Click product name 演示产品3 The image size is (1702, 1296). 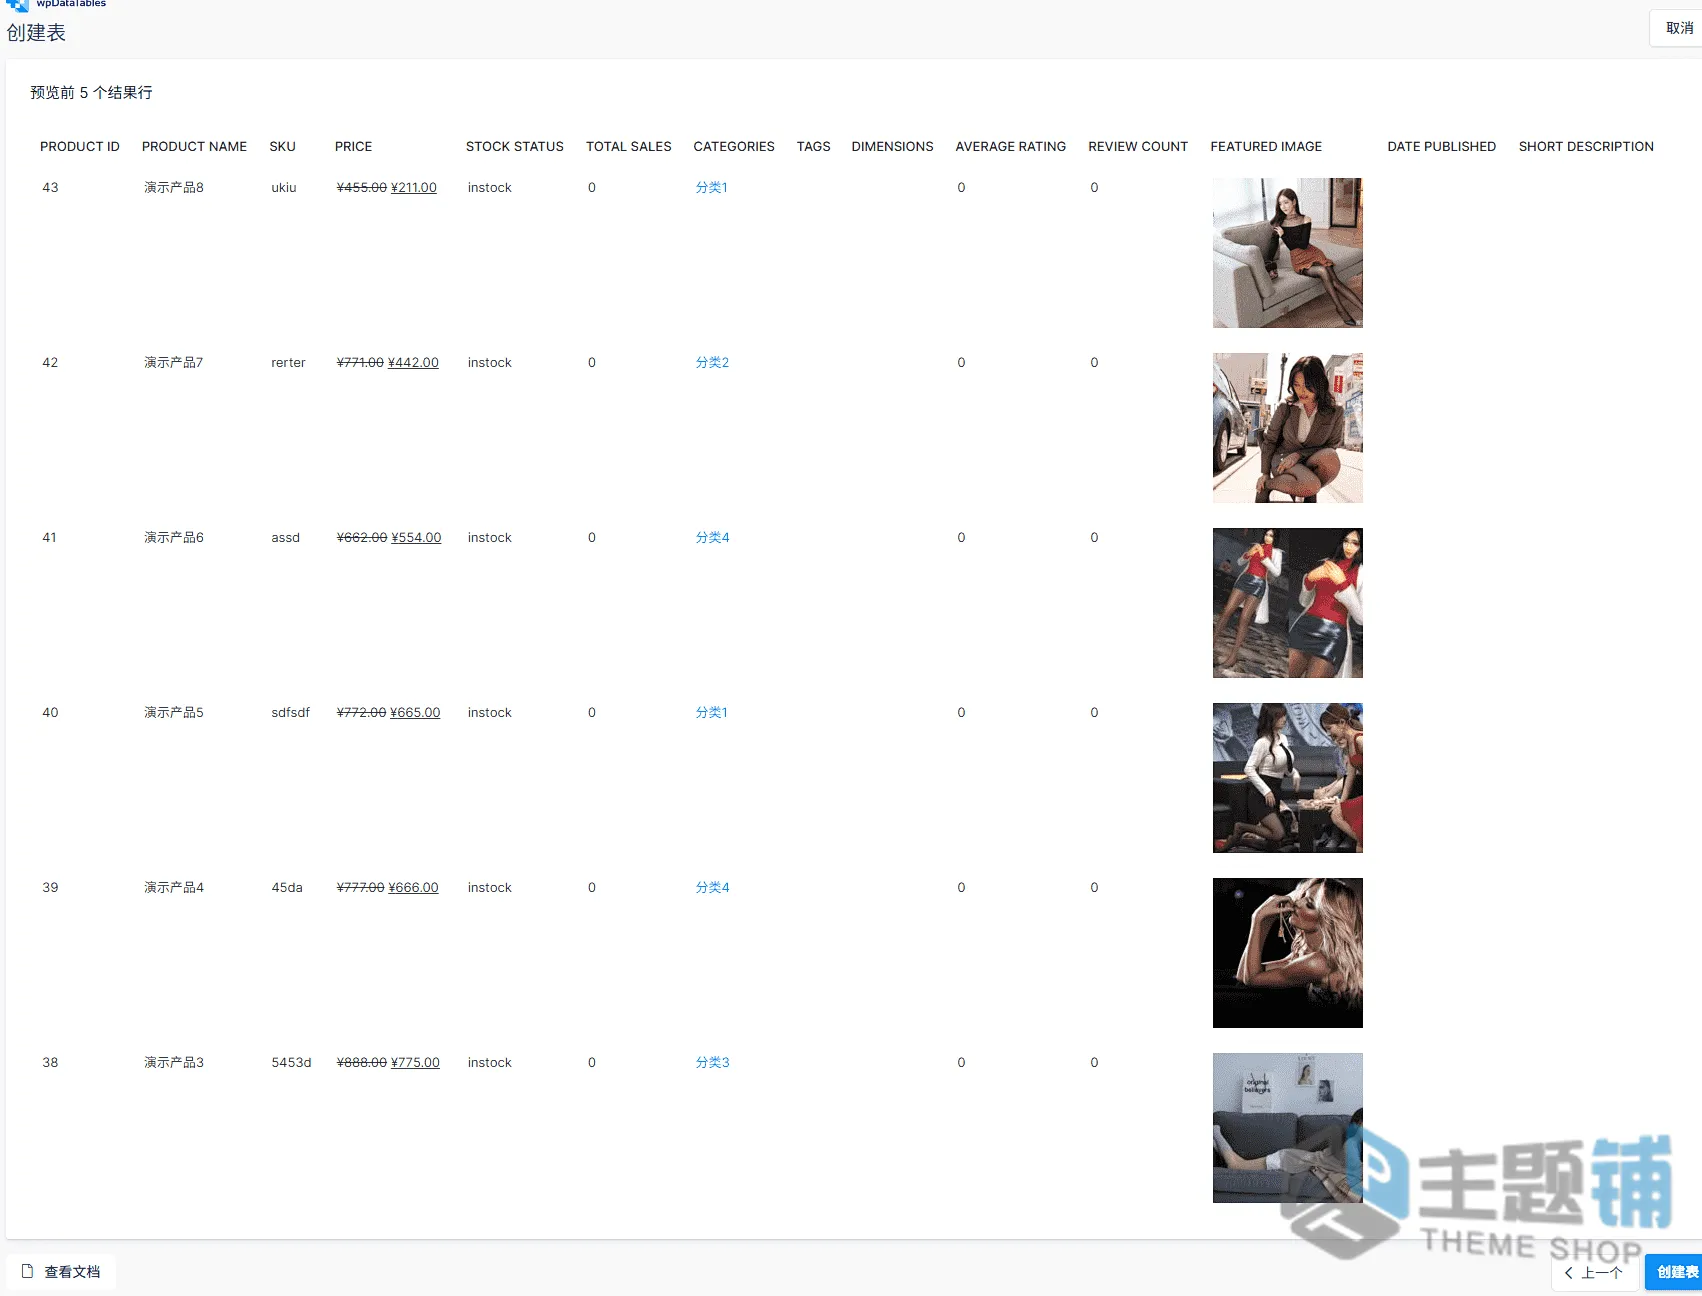point(174,1062)
